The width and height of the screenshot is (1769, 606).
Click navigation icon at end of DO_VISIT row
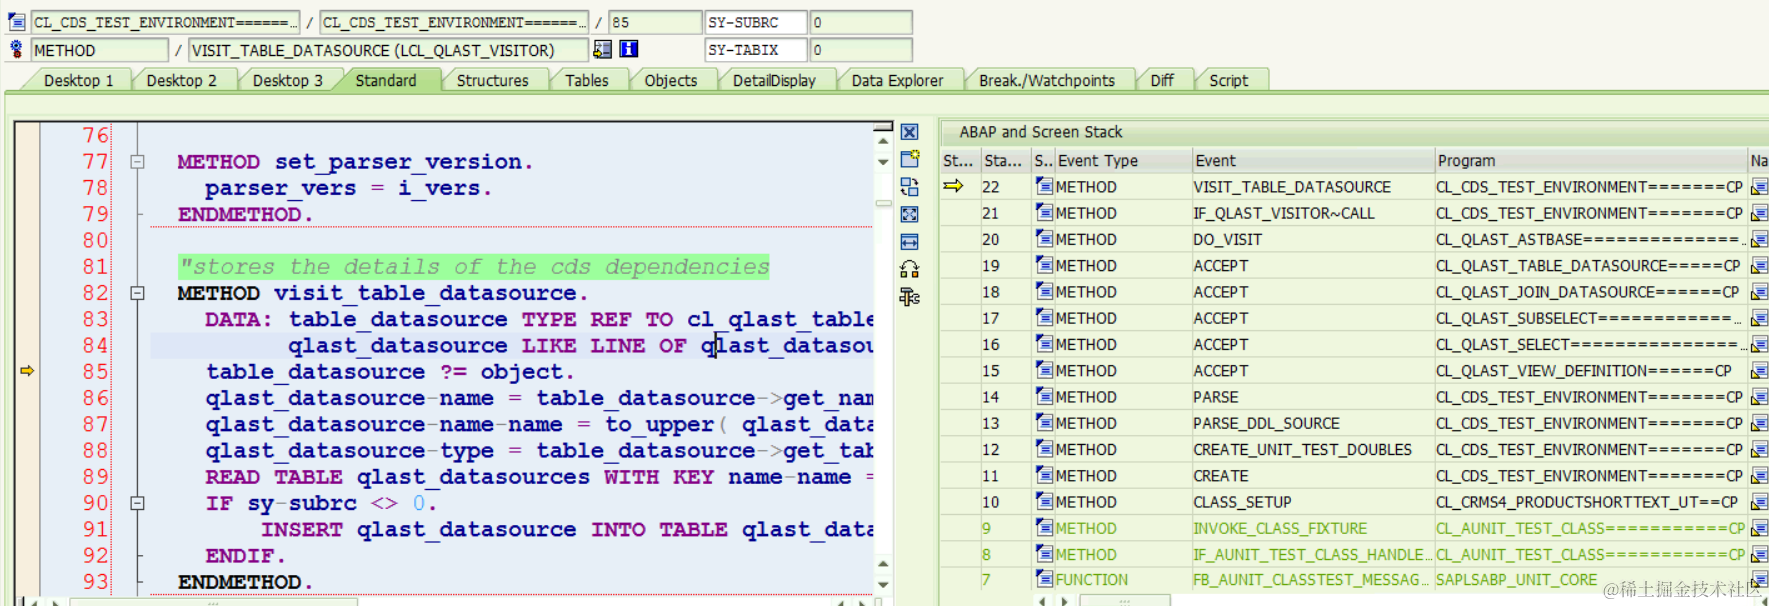[1759, 239]
